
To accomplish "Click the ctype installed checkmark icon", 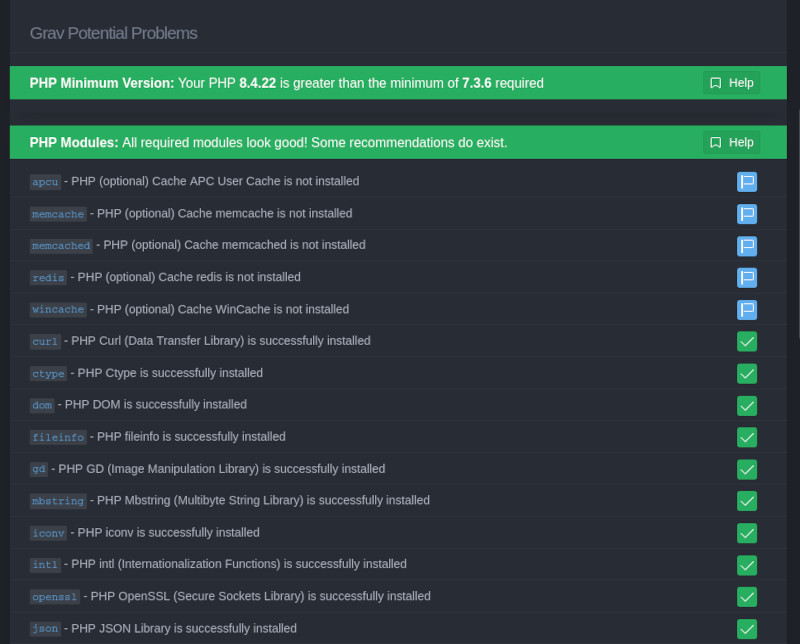I will 746,374.
